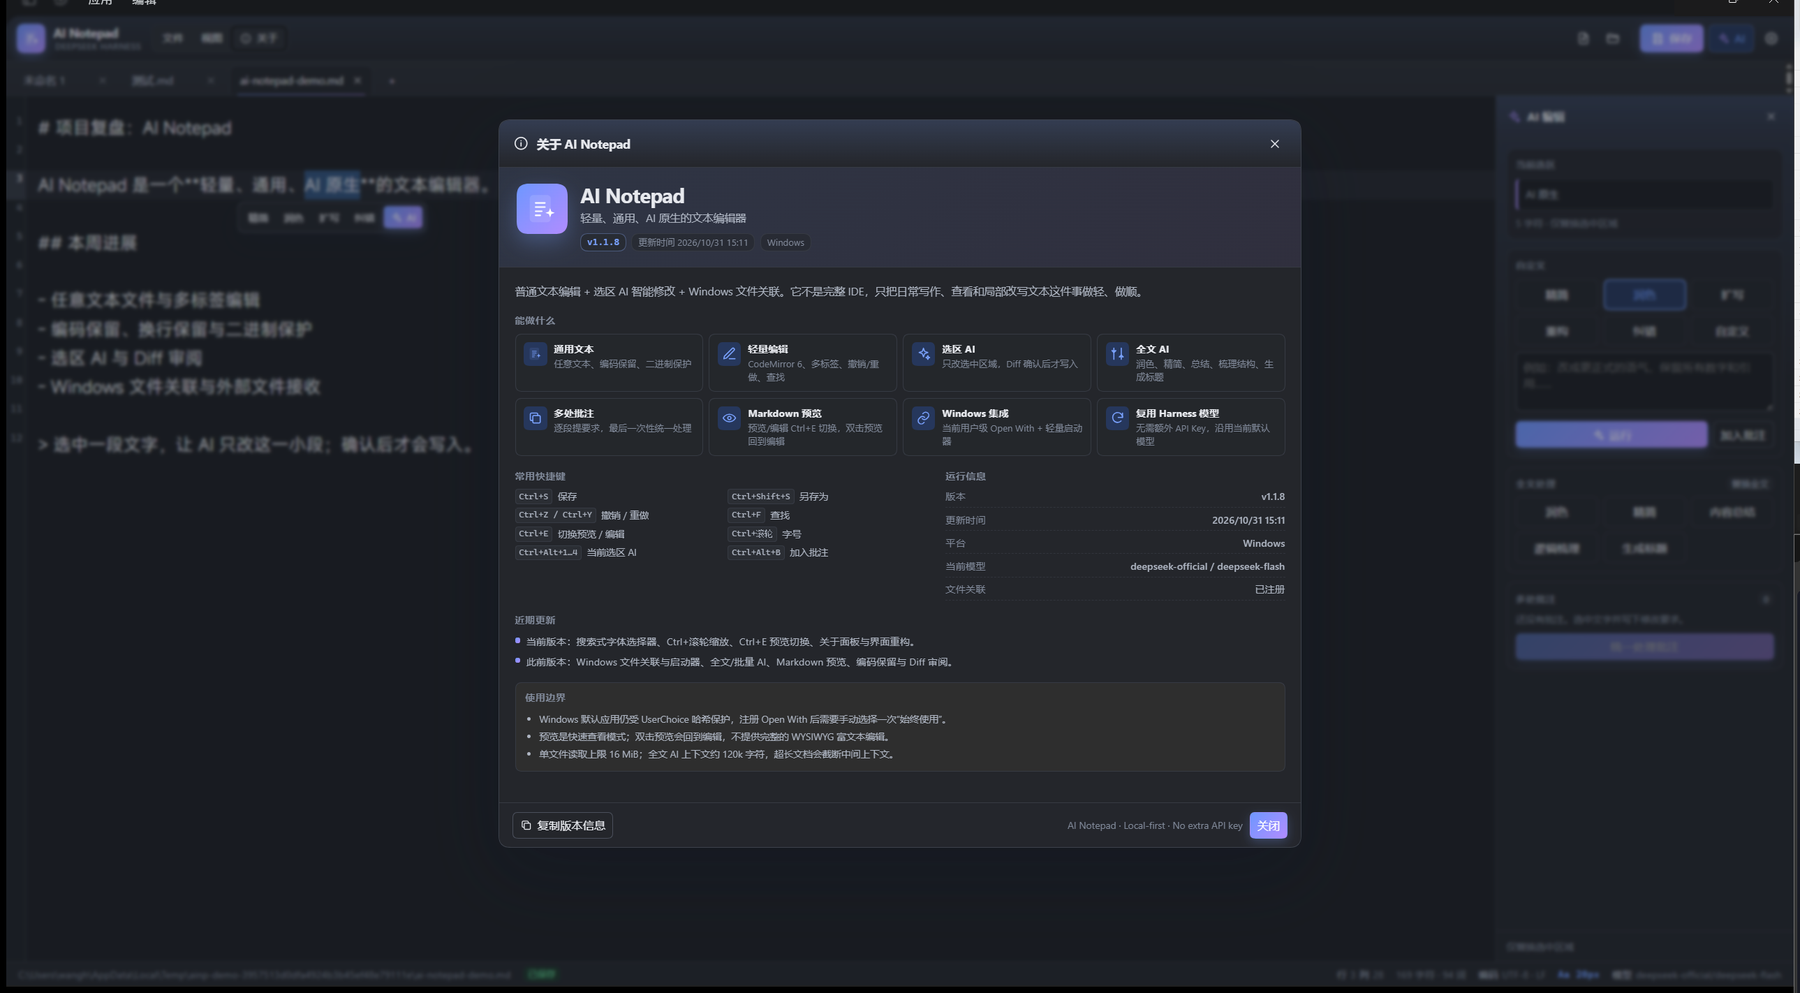Click the Ctrl+Shift+S 另存为 shortcut entry
This screenshot has width=1800, height=993.
[778, 496]
